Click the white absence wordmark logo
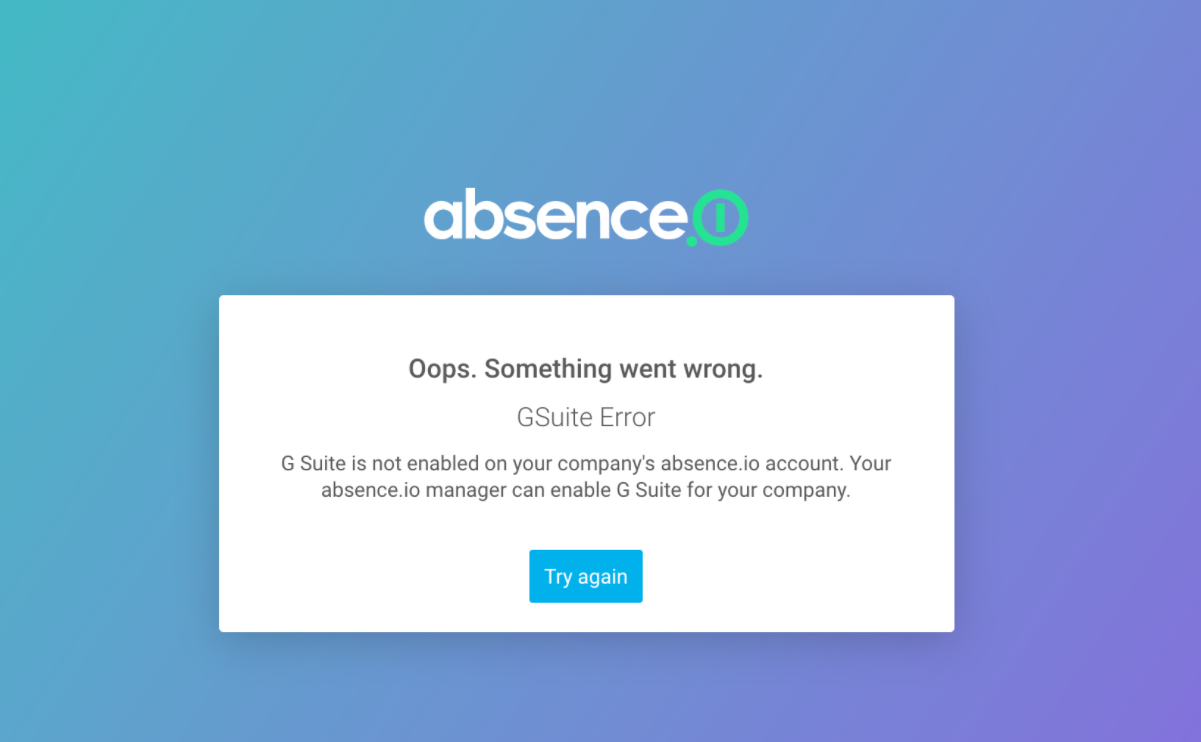Viewport: 1201px width, 742px height. (x=555, y=214)
